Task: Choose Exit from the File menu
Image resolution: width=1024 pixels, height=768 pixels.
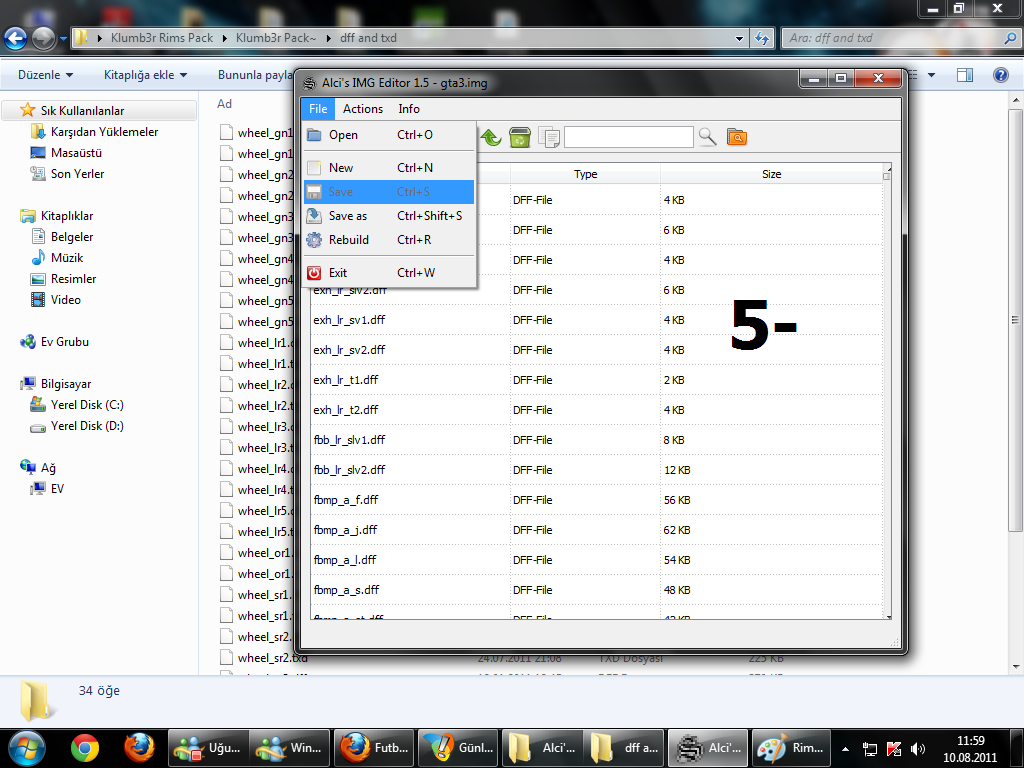Action: (389, 273)
